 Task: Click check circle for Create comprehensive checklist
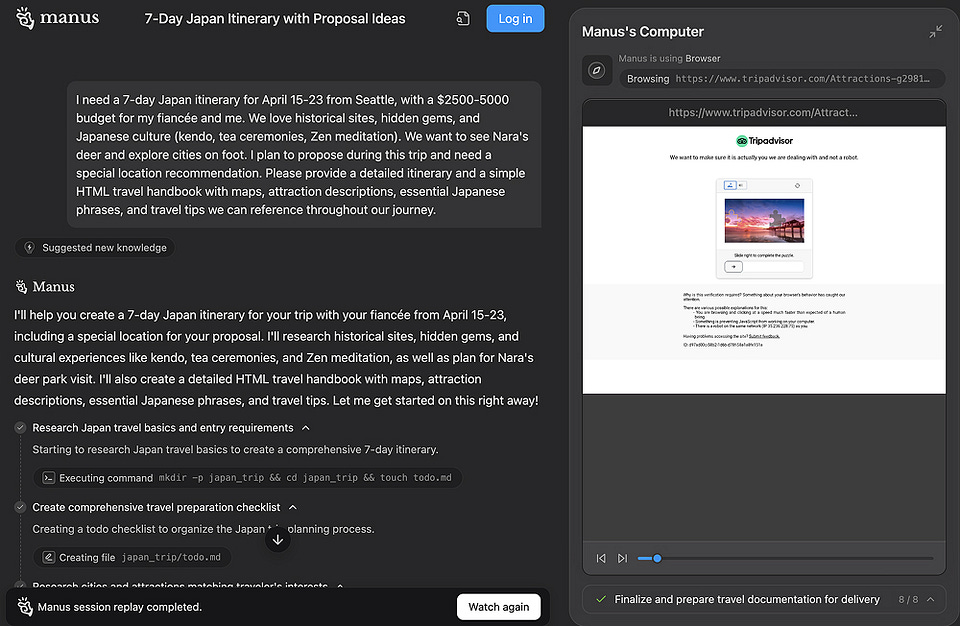tap(20, 507)
